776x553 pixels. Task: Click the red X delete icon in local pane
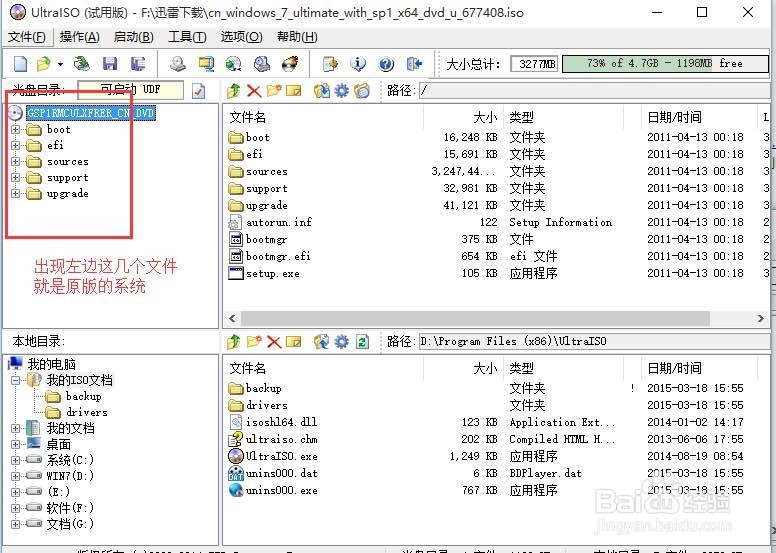point(274,342)
